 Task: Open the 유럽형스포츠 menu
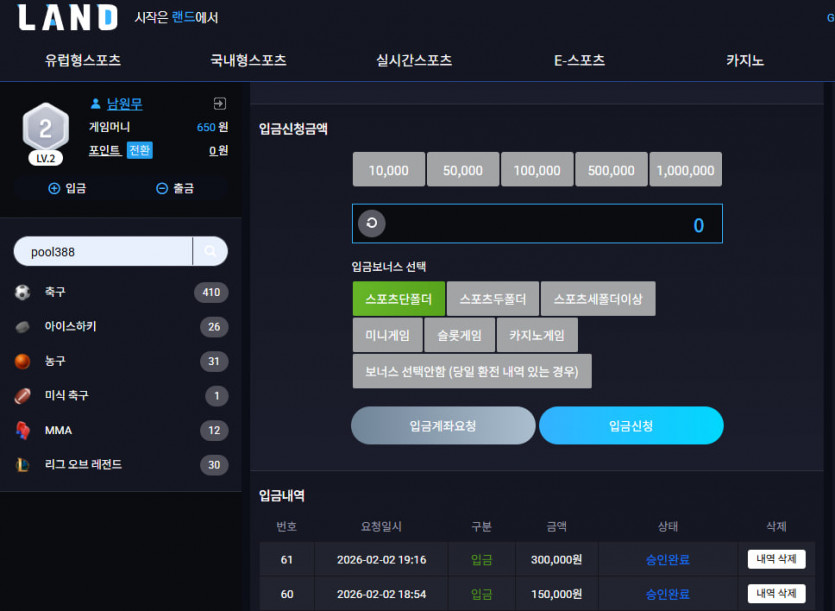coord(83,60)
